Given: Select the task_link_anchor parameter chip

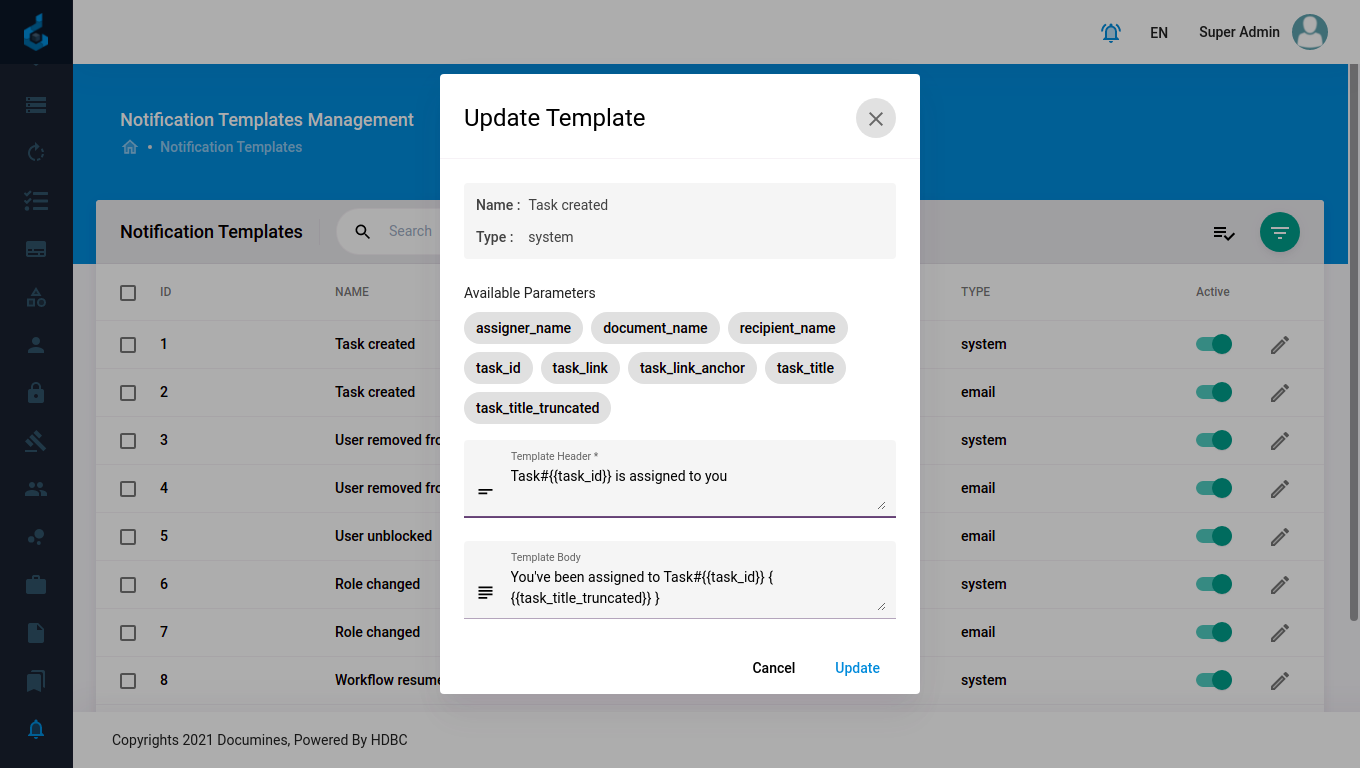Looking at the screenshot, I should (692, 368).
